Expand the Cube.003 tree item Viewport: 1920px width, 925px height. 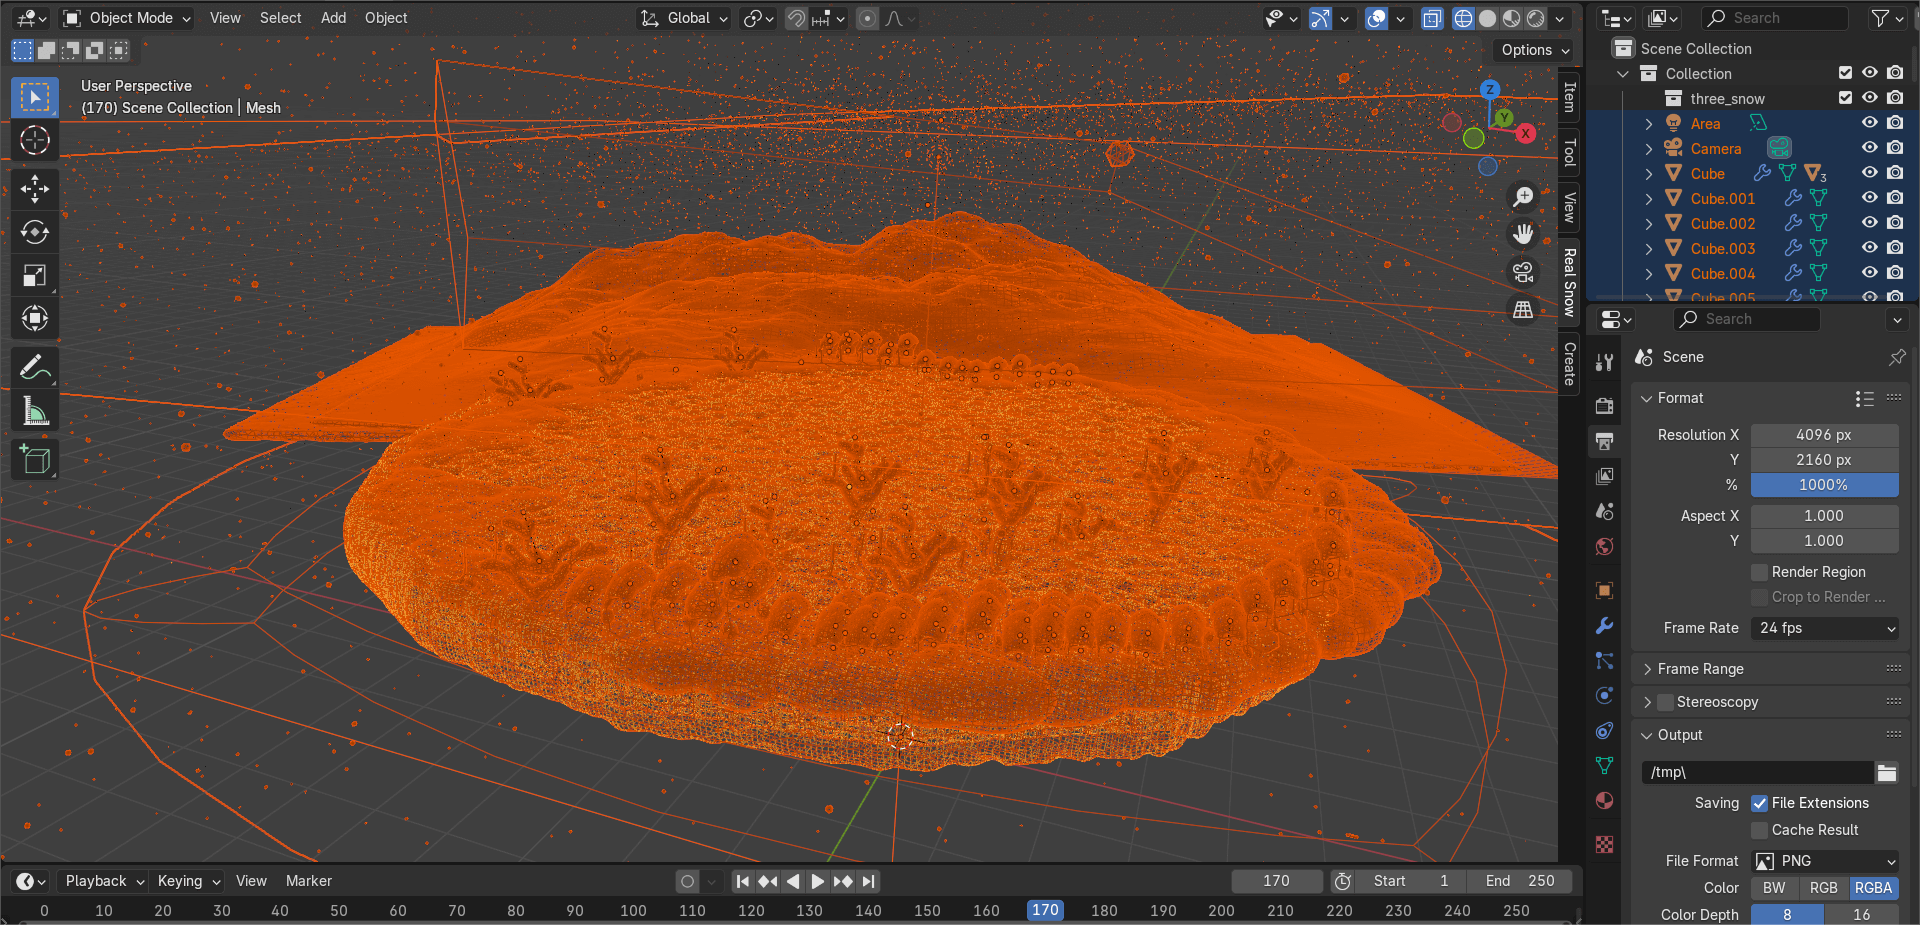[x=1648, y=248]
